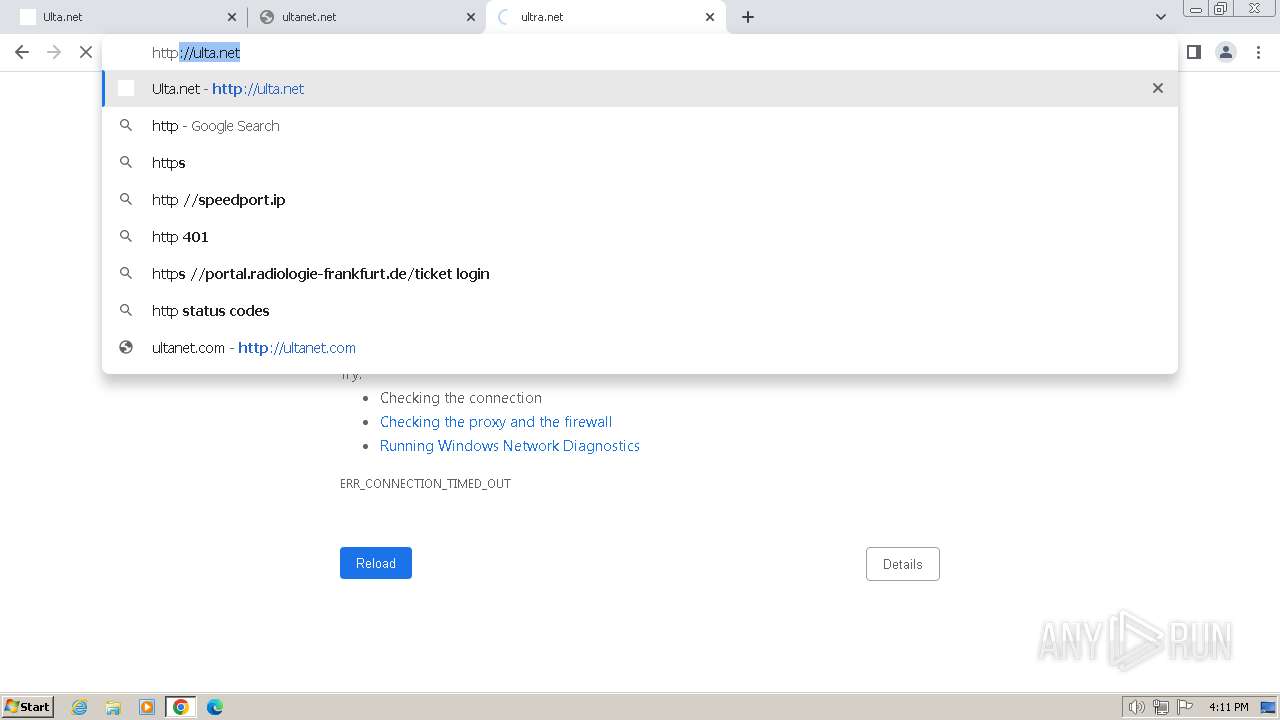Screen dimensions: 1280x720
Task: Go back to the previous page
Action: [x=22, y=52]
